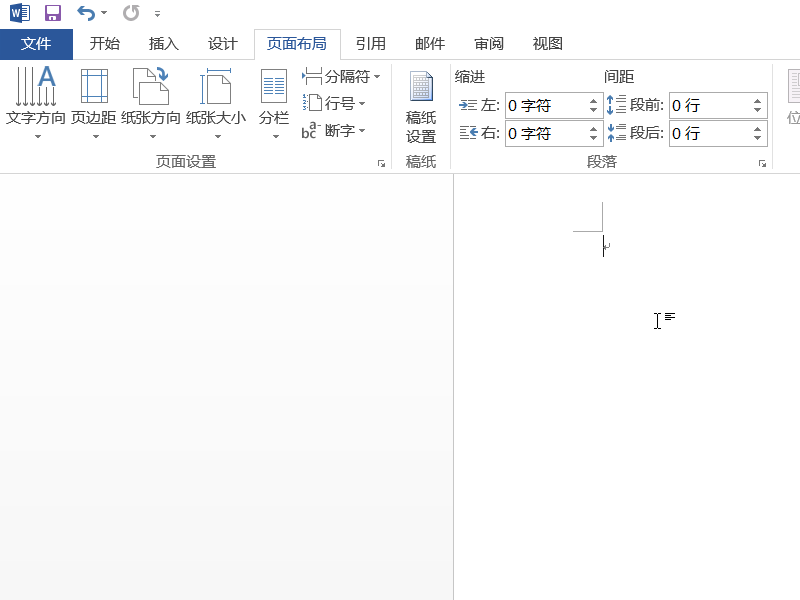800x600 pixels.
Task: Open the 审阅 tab
Action: [489, 44]
